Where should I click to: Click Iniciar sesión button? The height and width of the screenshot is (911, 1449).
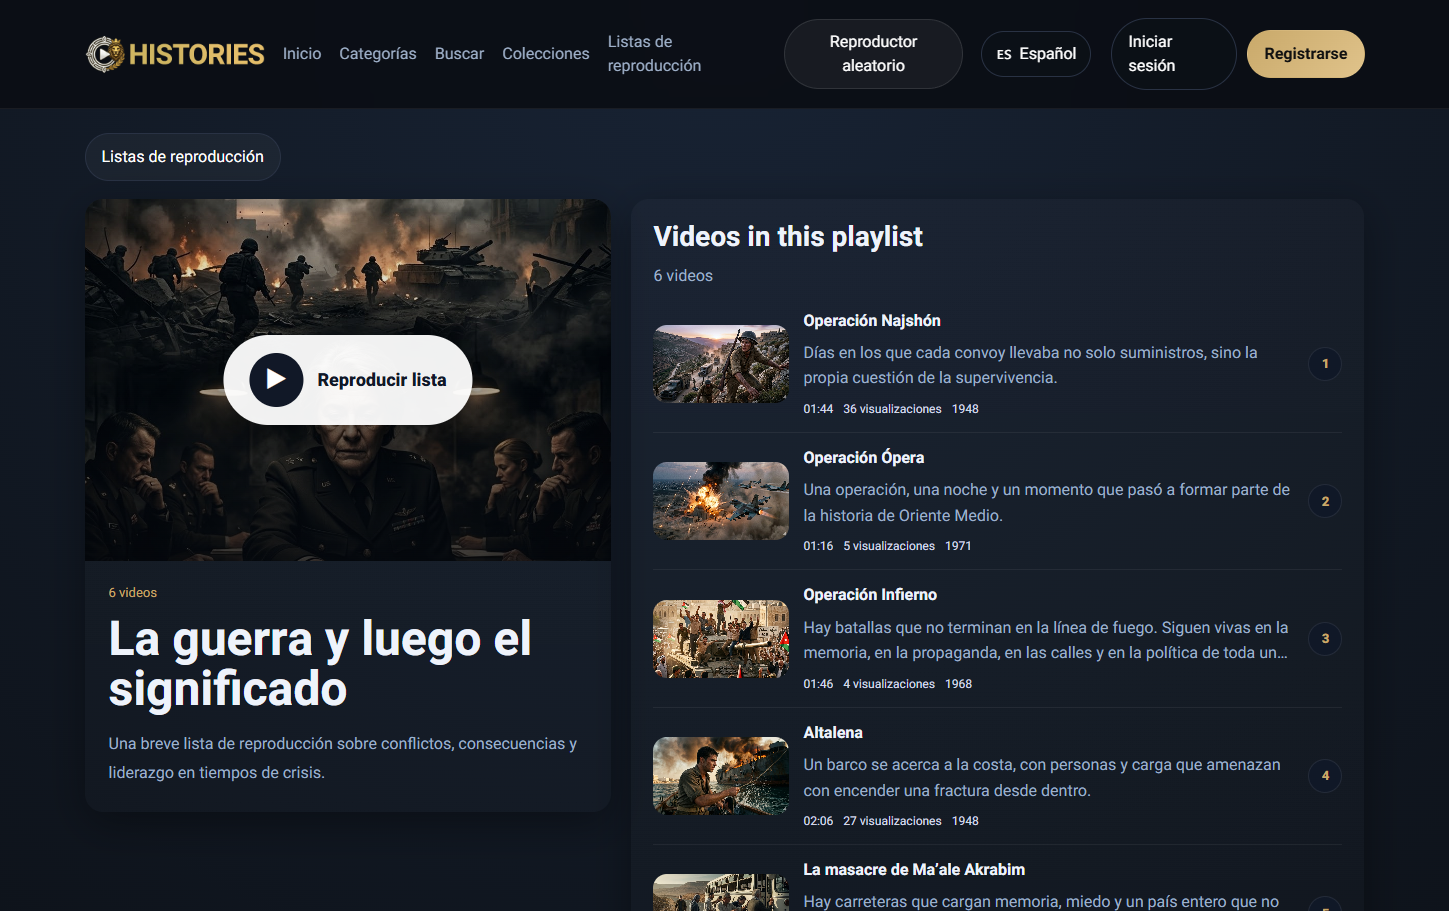click(1173, 54)
